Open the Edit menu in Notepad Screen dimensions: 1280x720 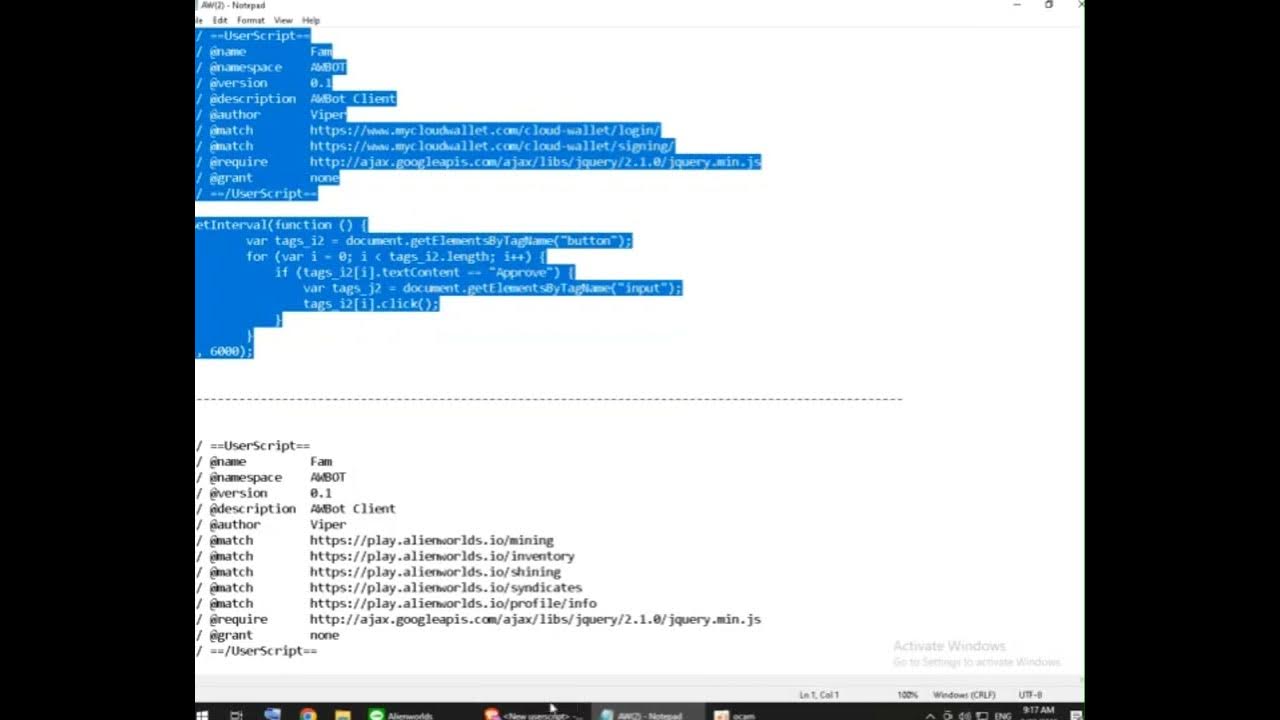220,20
